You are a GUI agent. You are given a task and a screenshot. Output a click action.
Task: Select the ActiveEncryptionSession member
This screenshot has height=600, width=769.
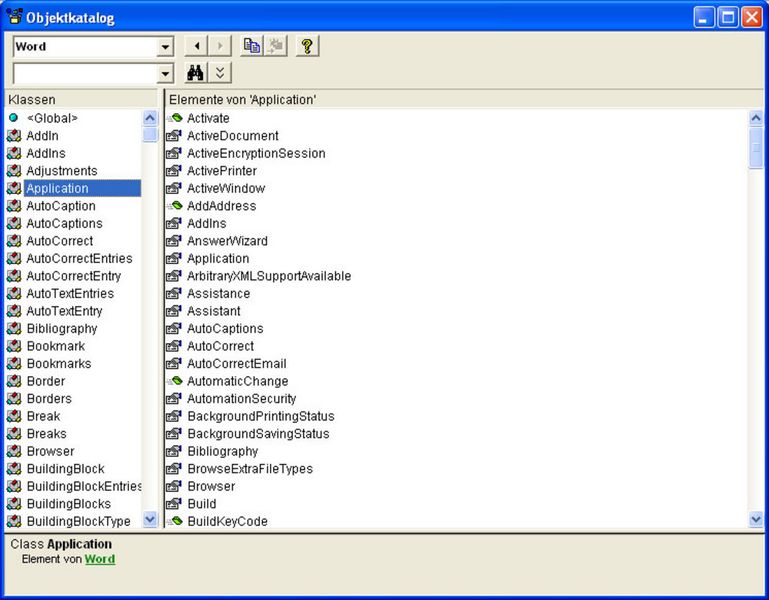[256, 154]
